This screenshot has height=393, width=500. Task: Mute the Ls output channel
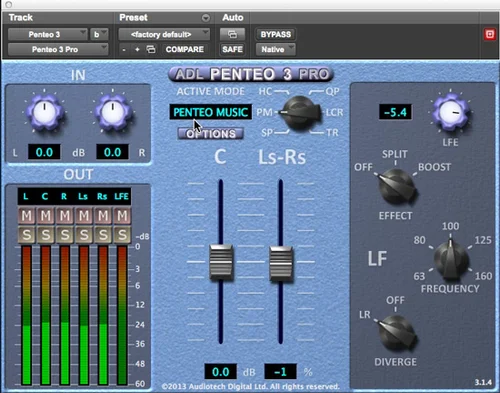(x=84, y=216)
